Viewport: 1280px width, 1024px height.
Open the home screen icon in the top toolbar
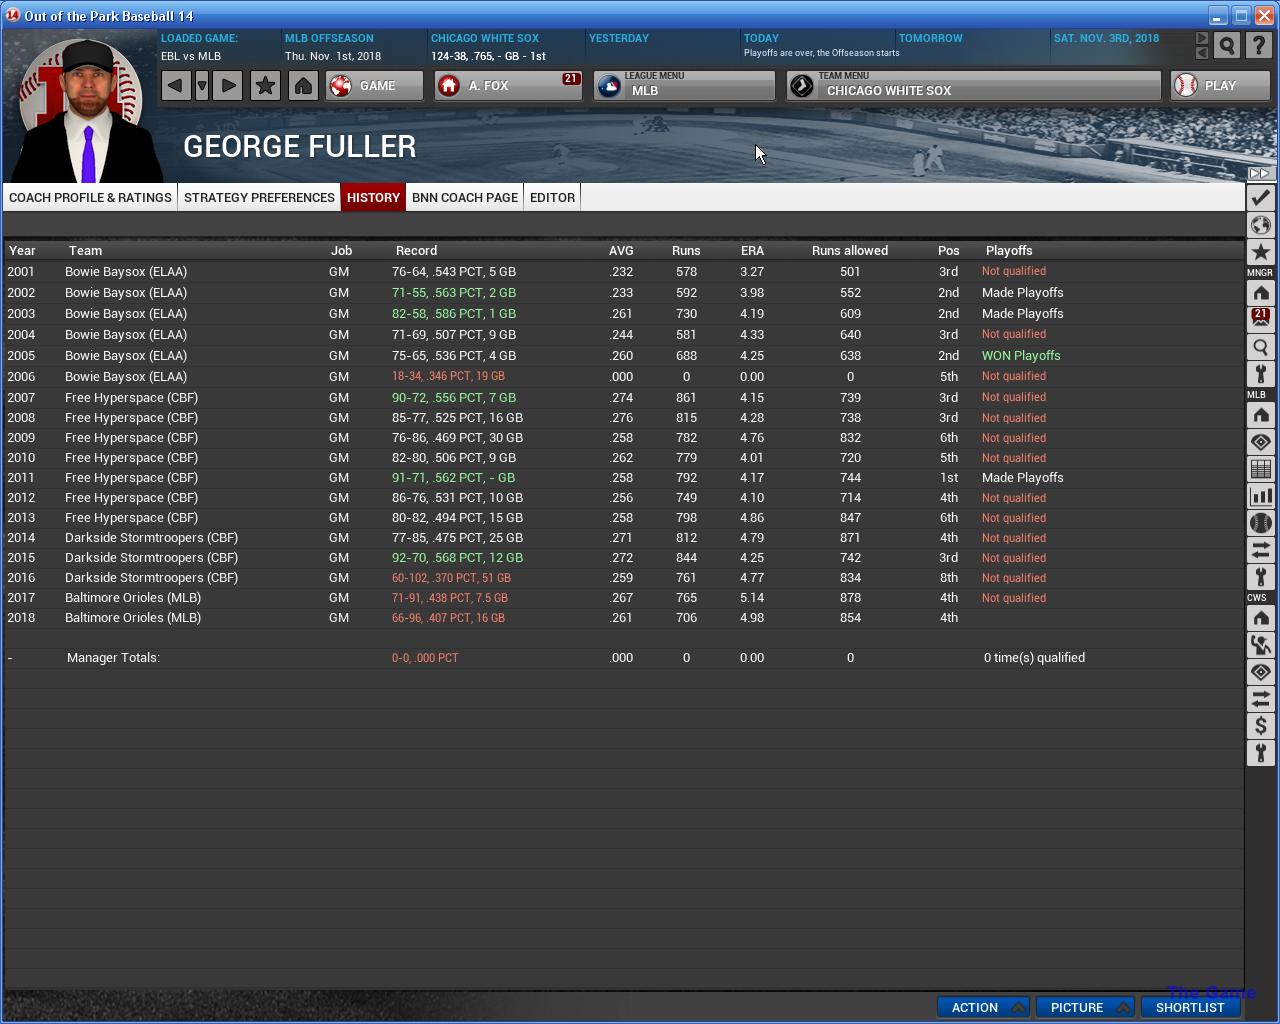tap(303, 86)
